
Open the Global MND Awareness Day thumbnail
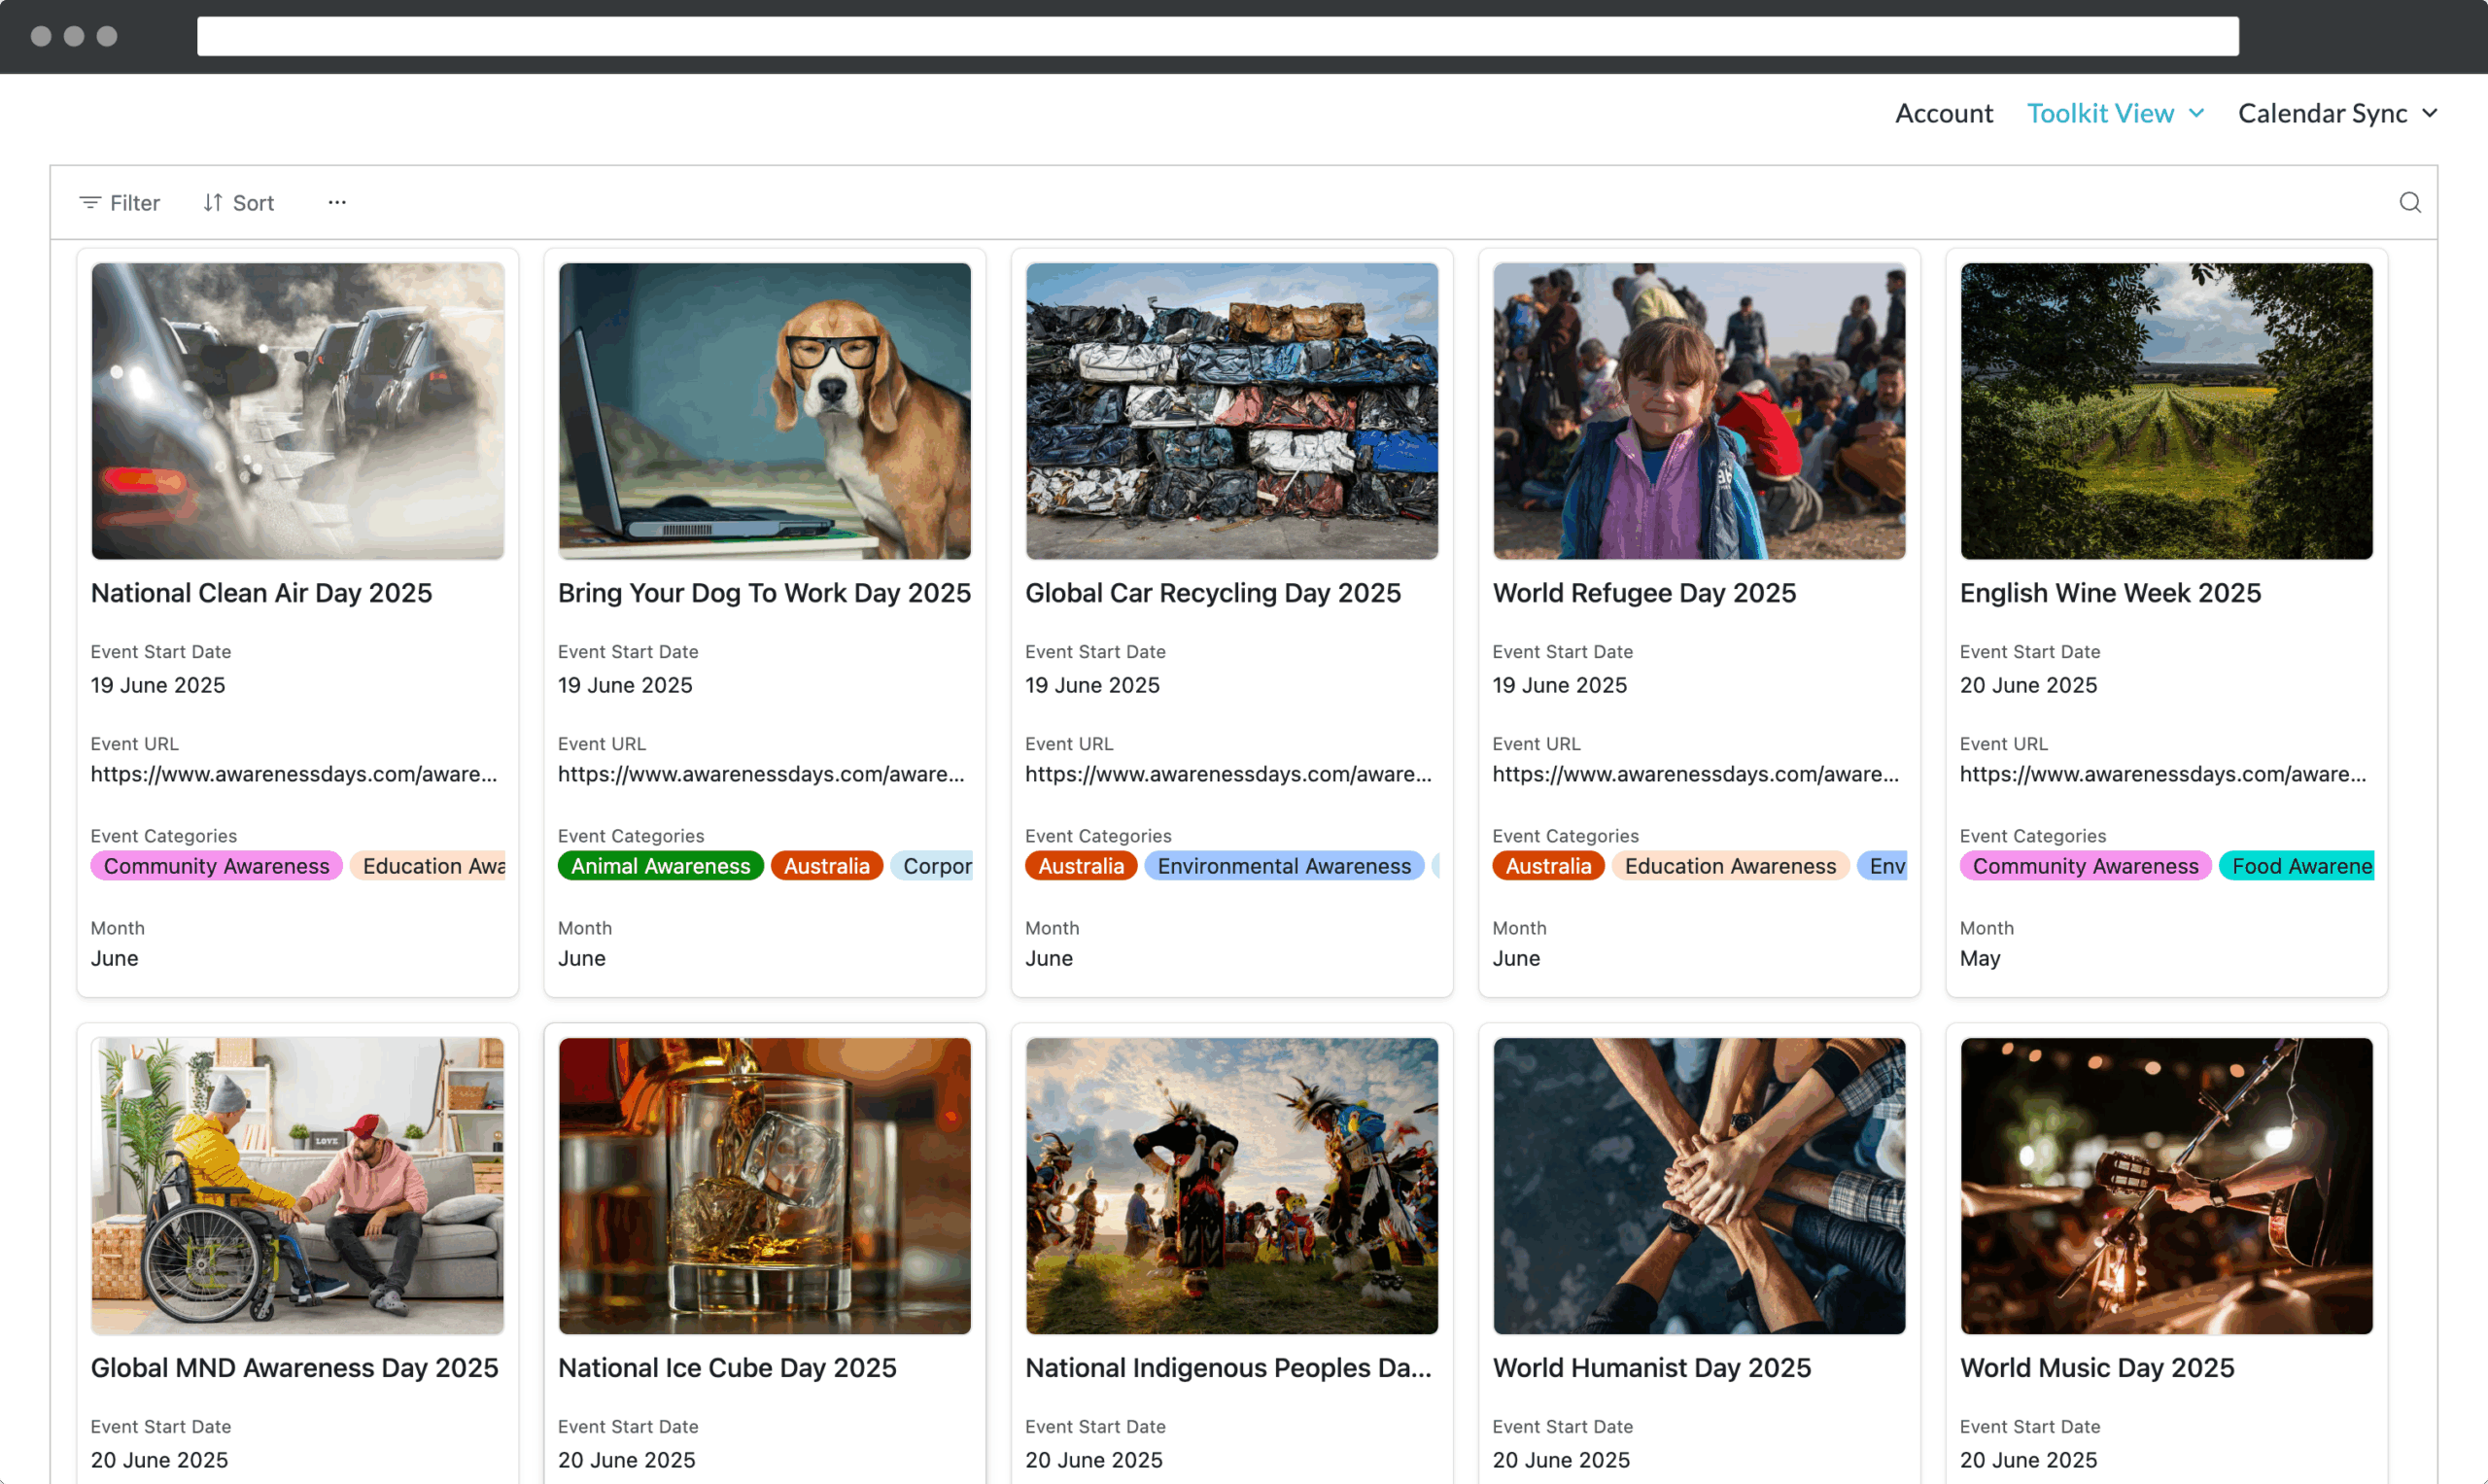[x=297, y=1185]
